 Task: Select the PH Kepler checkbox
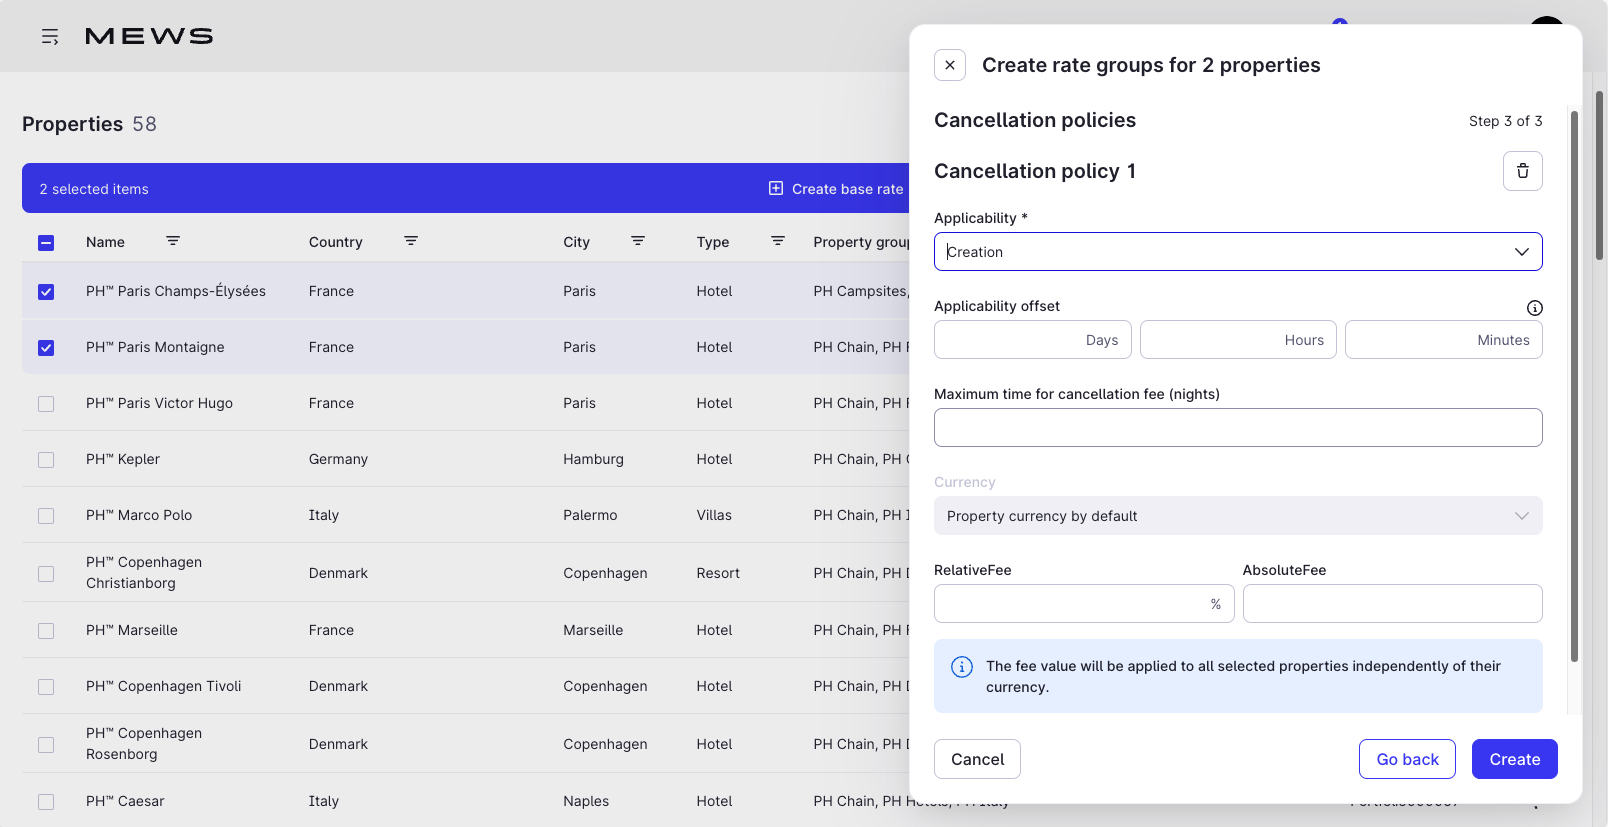[x=46, y=460]
